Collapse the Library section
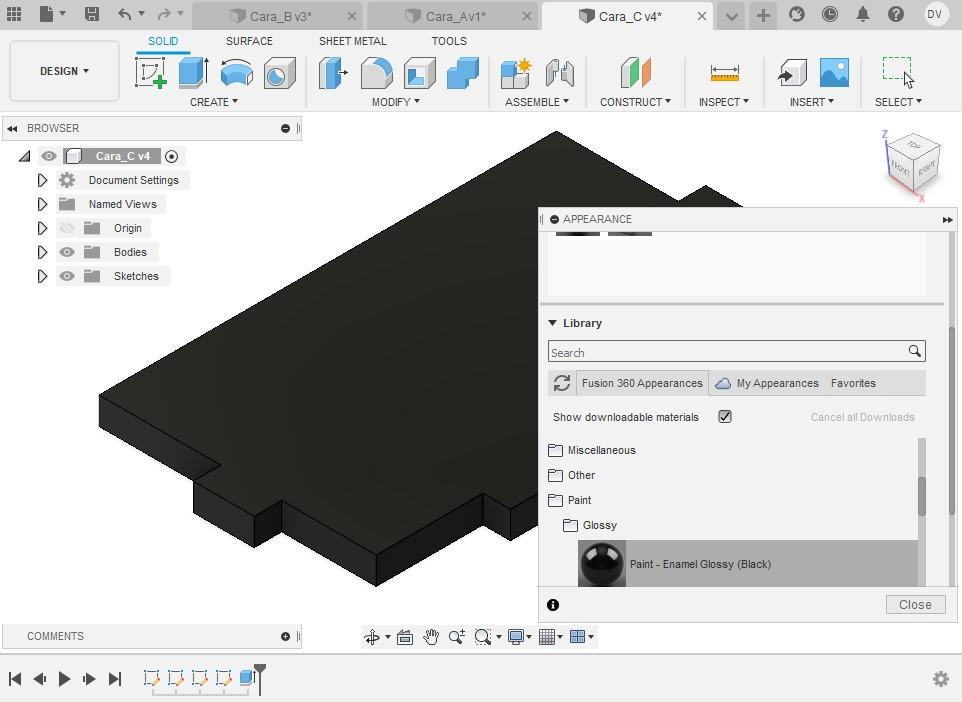Viewport: 962px width, 702px height. [x=552, y=323]
